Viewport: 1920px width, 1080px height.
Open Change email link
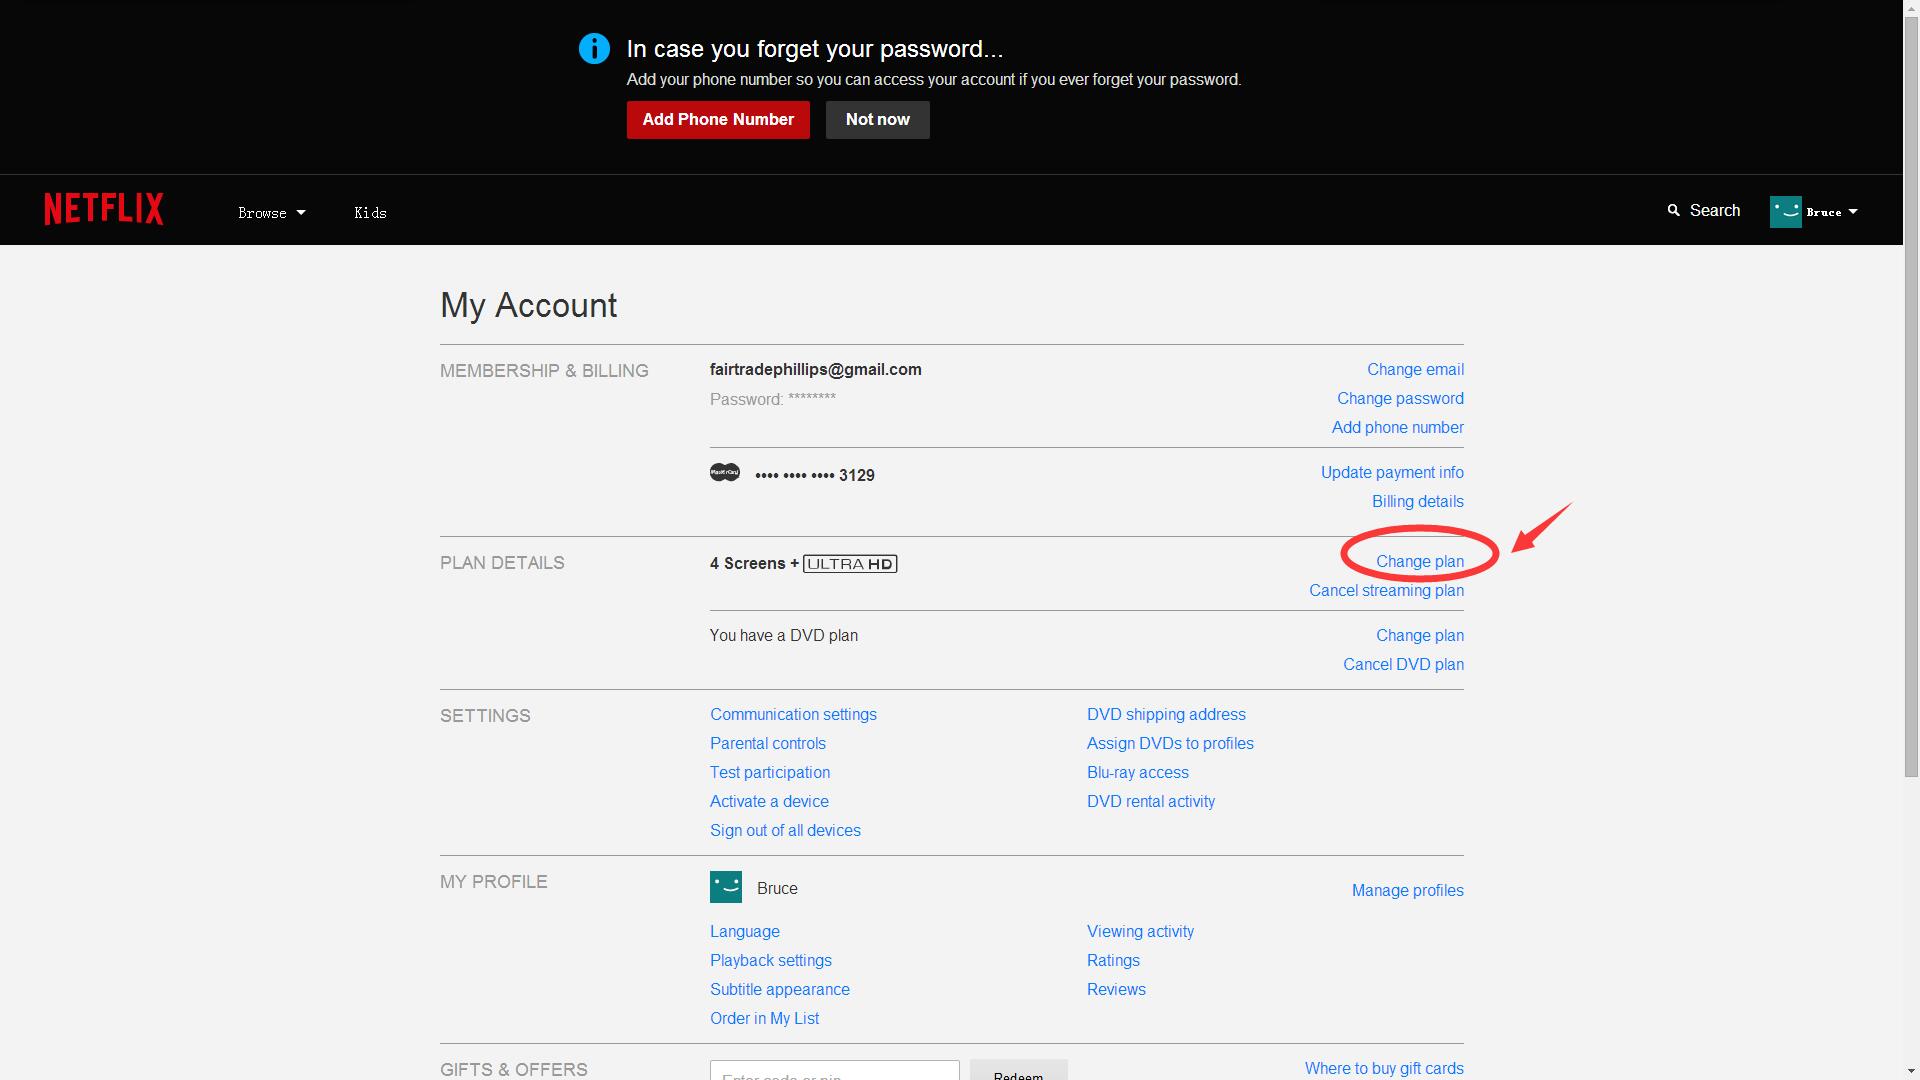(1415, 369)
